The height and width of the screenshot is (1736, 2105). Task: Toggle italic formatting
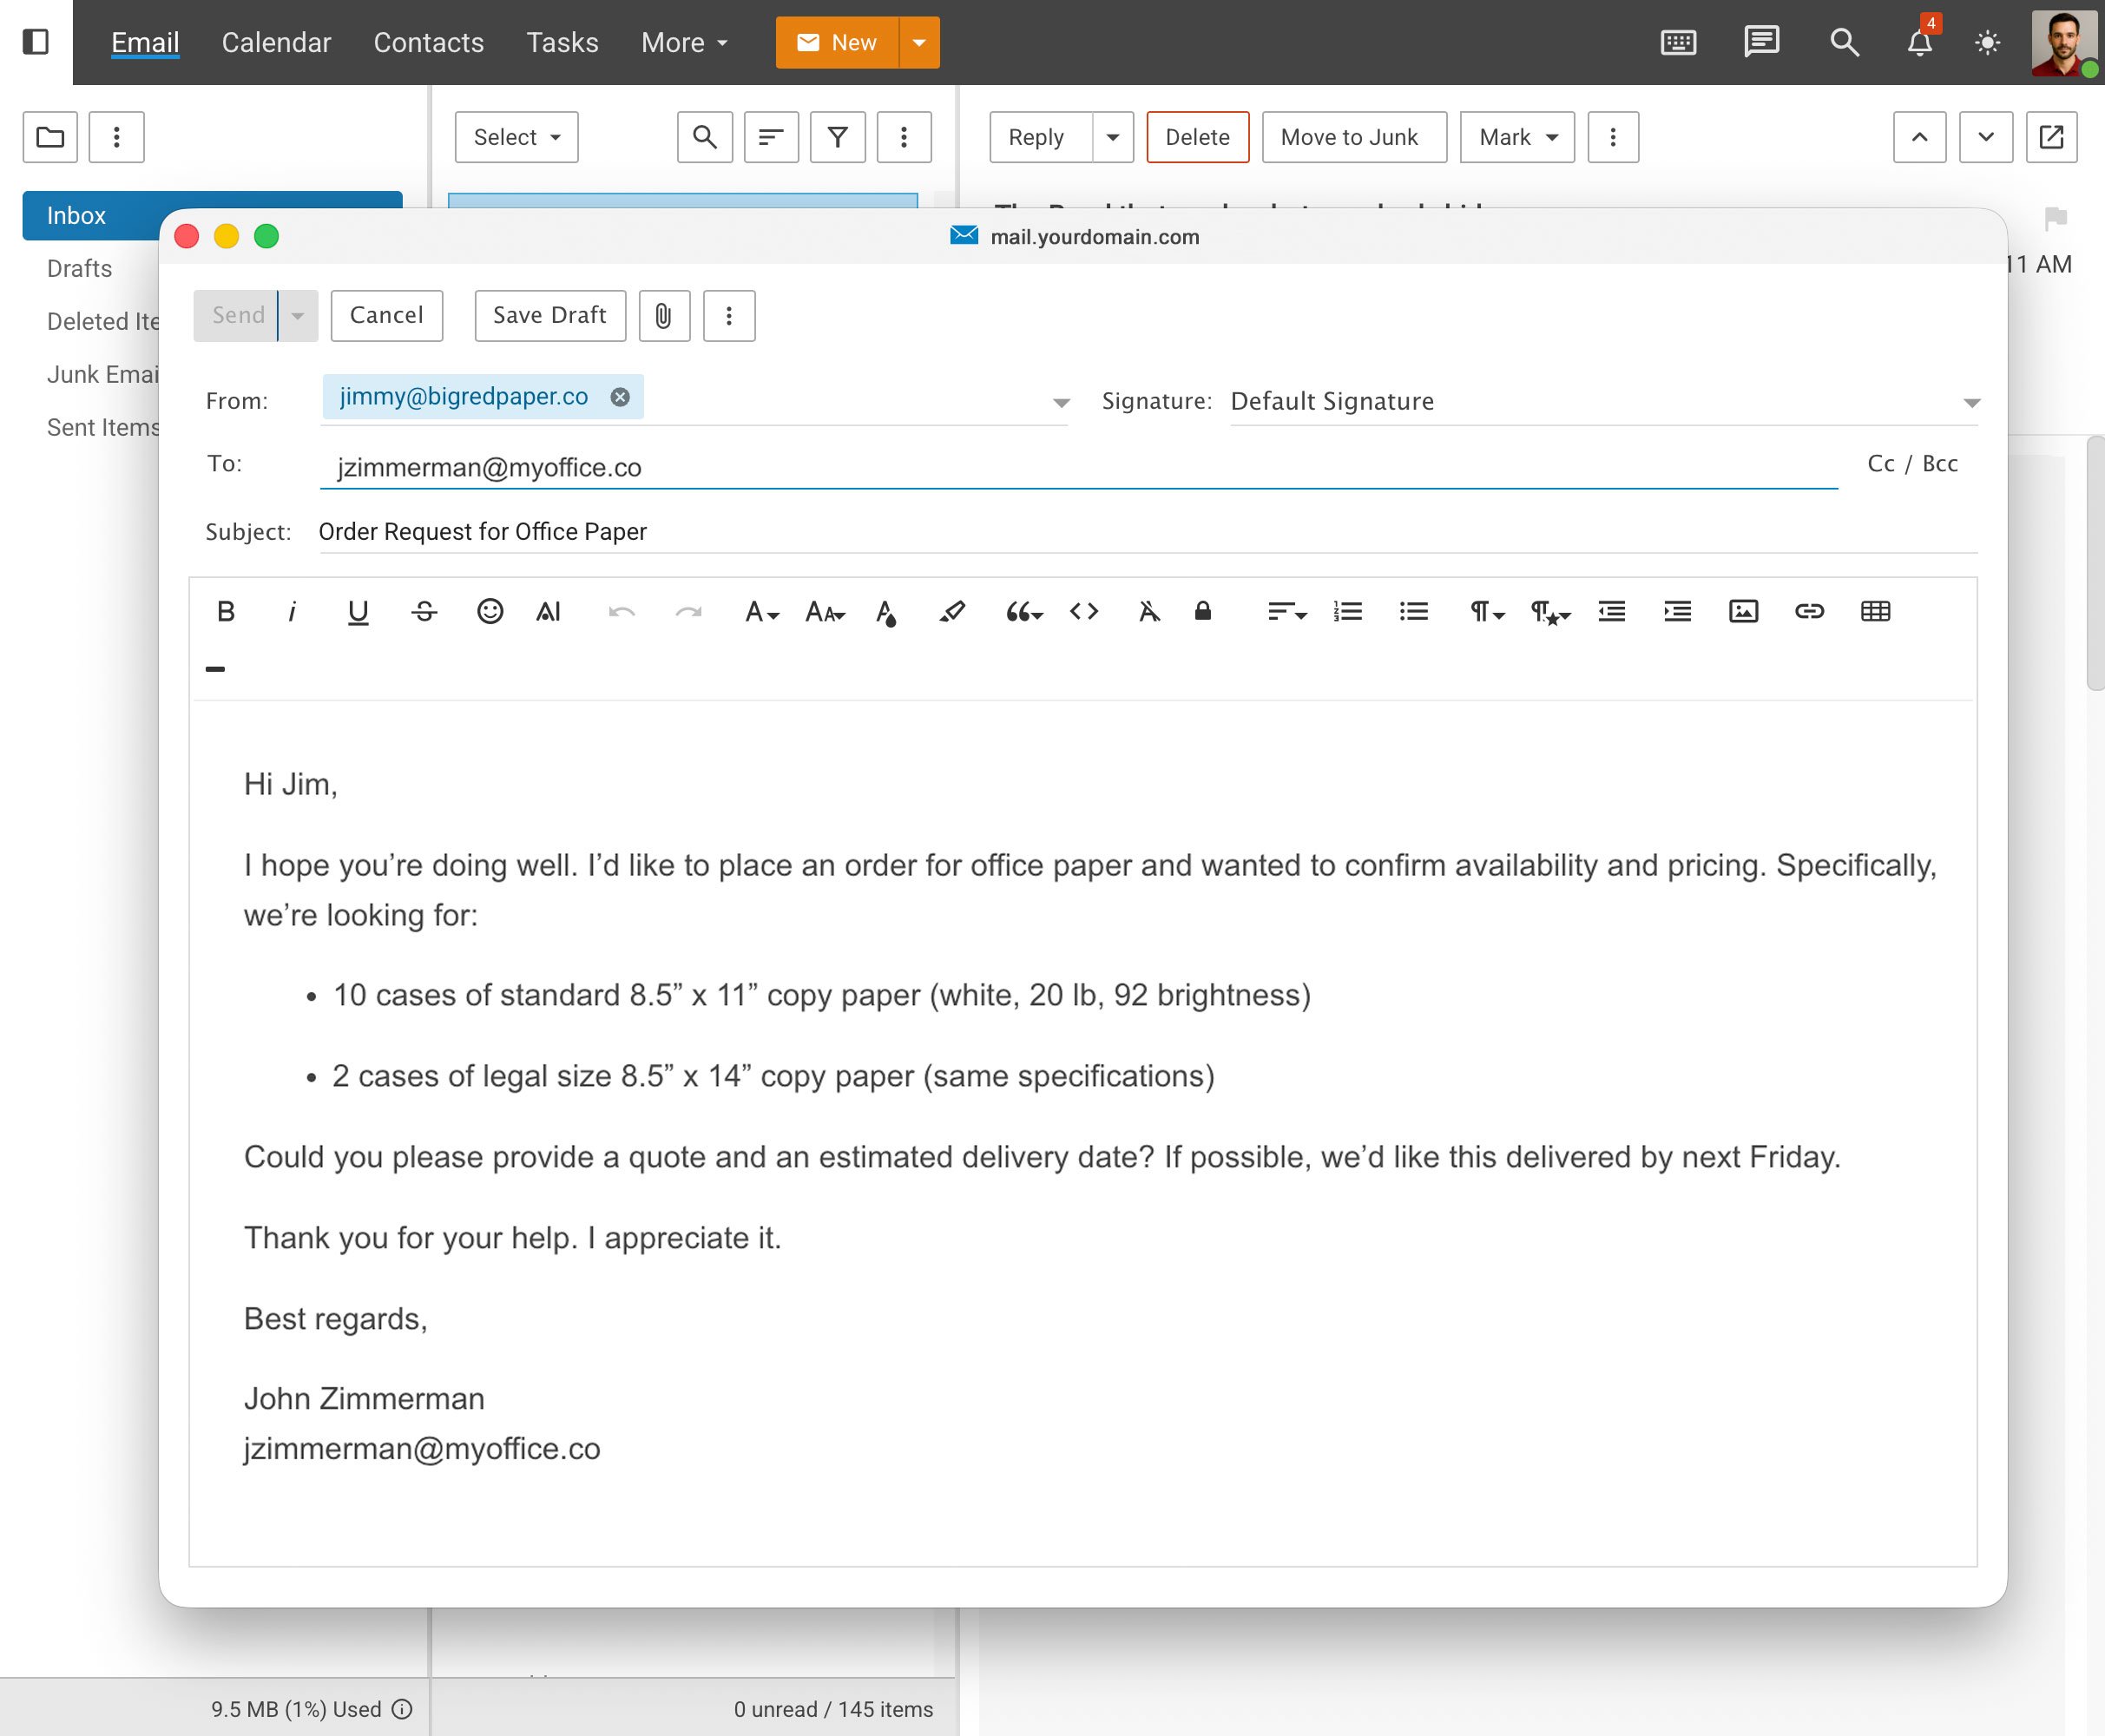click(x=292, y=611)
